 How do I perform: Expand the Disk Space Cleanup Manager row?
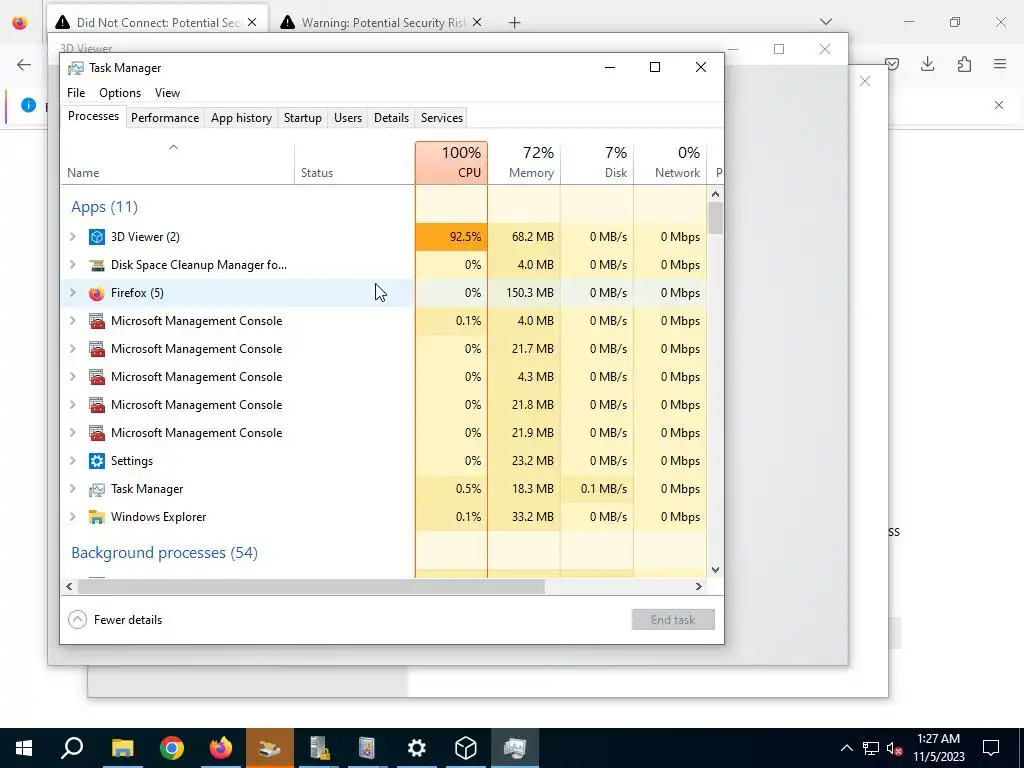pyautogui.click(x=72, y=265)
